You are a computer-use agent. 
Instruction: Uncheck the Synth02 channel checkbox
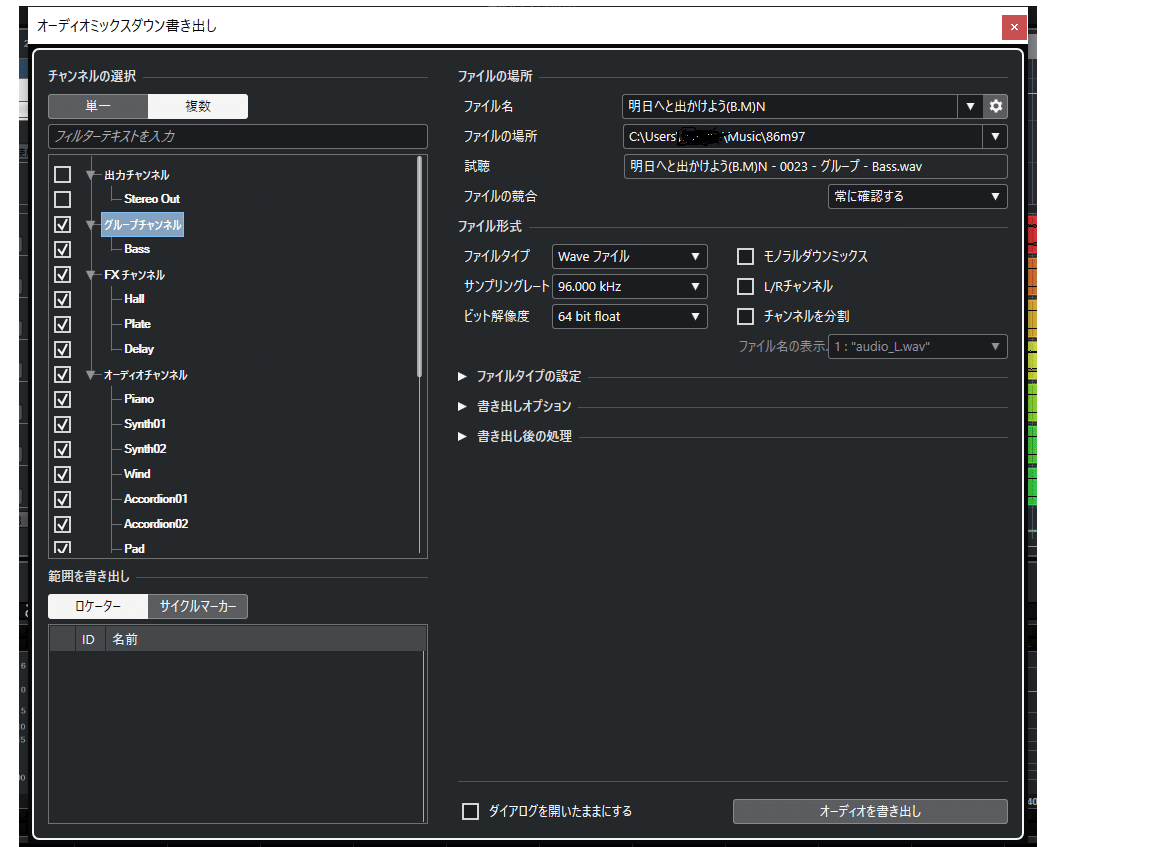pos(62,450)
